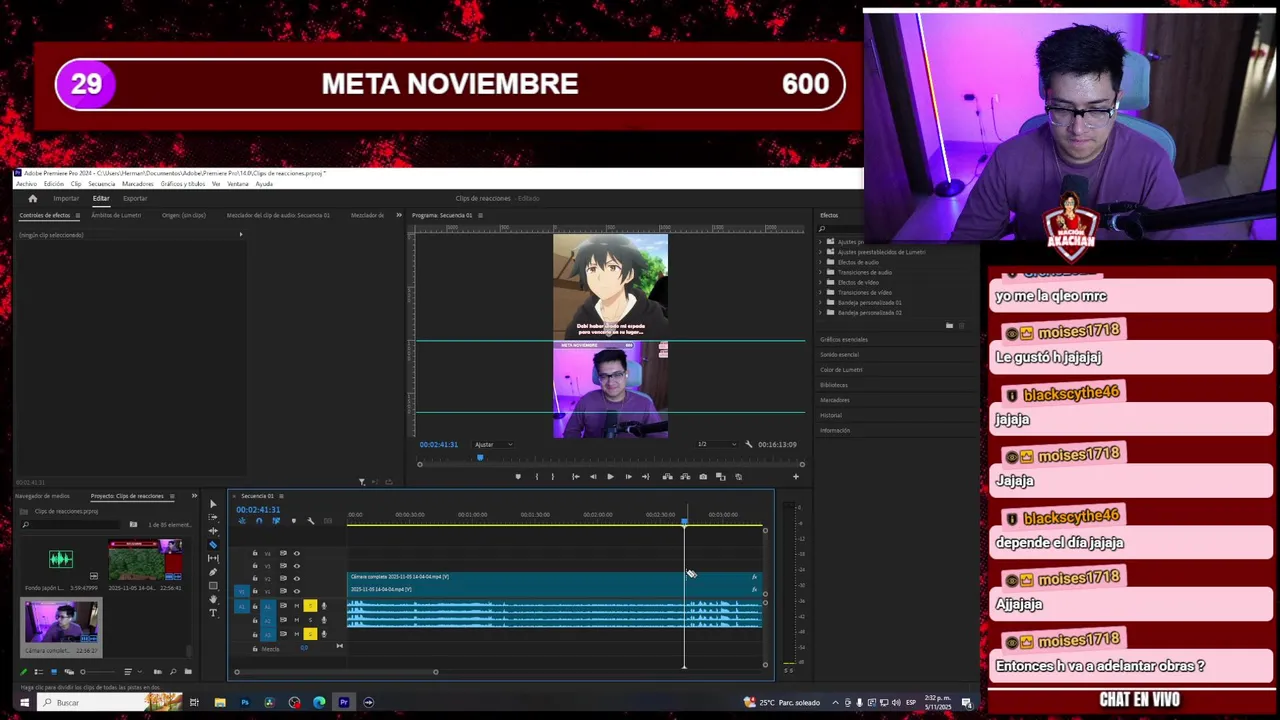Open the Historial panel
Screen dimensions: 1280x720
831,415
